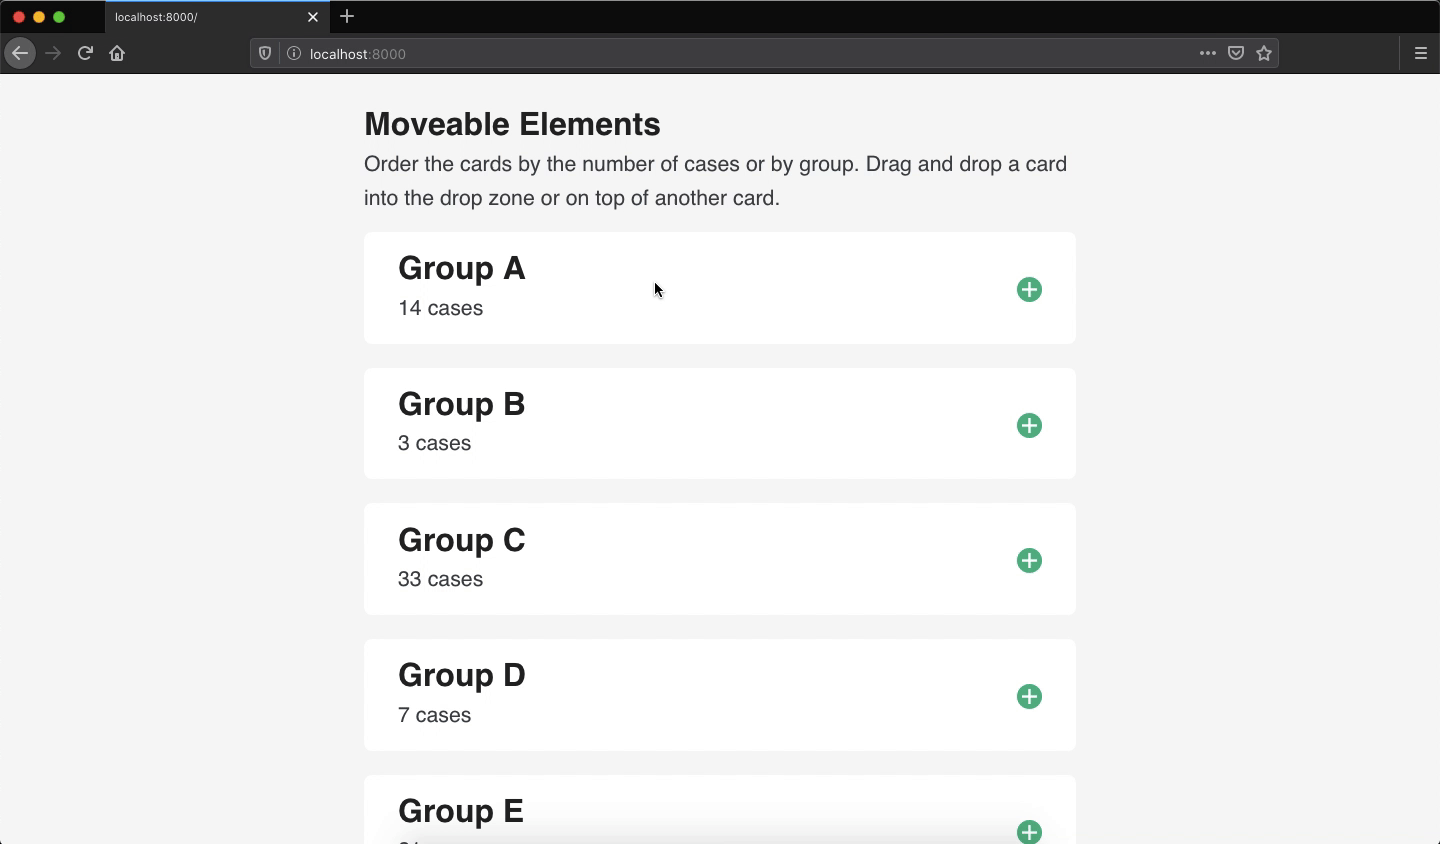Image resolution: width=1440 pixels, height=844 pixels.
Task: Save page to Pocket
Action: click(x=1237, y=54)
